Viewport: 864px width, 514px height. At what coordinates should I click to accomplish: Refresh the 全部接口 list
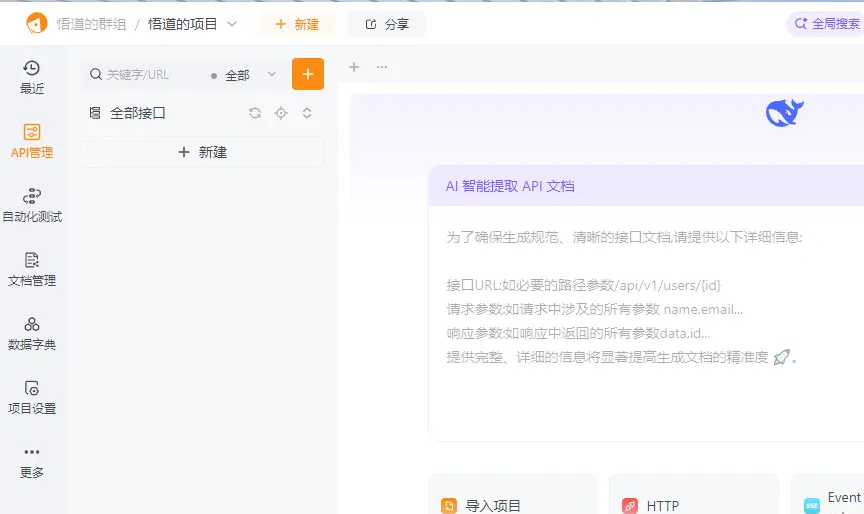255,113
